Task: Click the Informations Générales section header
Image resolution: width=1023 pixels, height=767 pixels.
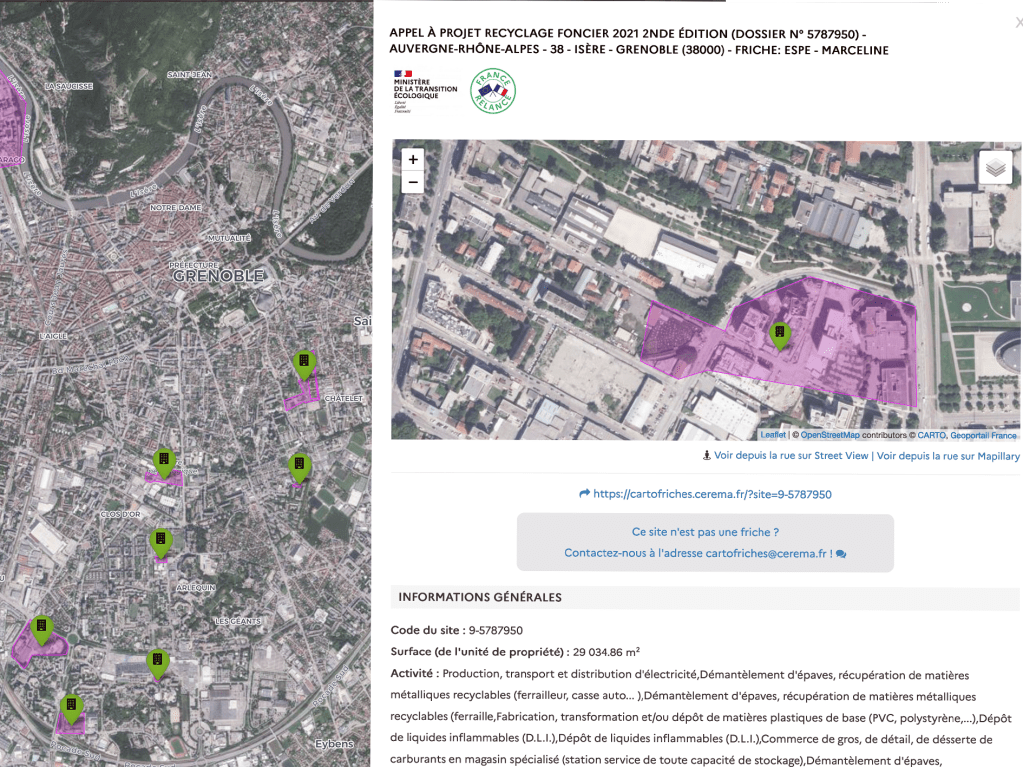Action: (480, 598)
